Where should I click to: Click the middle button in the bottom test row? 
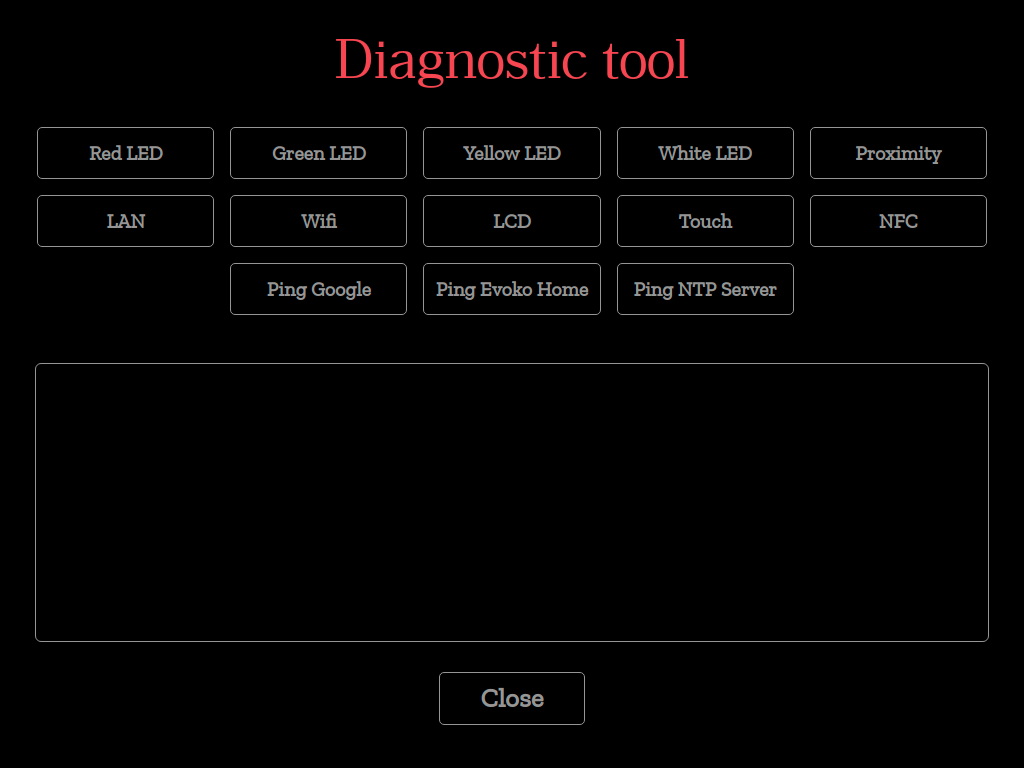pyautogui.click(x=511, y=289)
